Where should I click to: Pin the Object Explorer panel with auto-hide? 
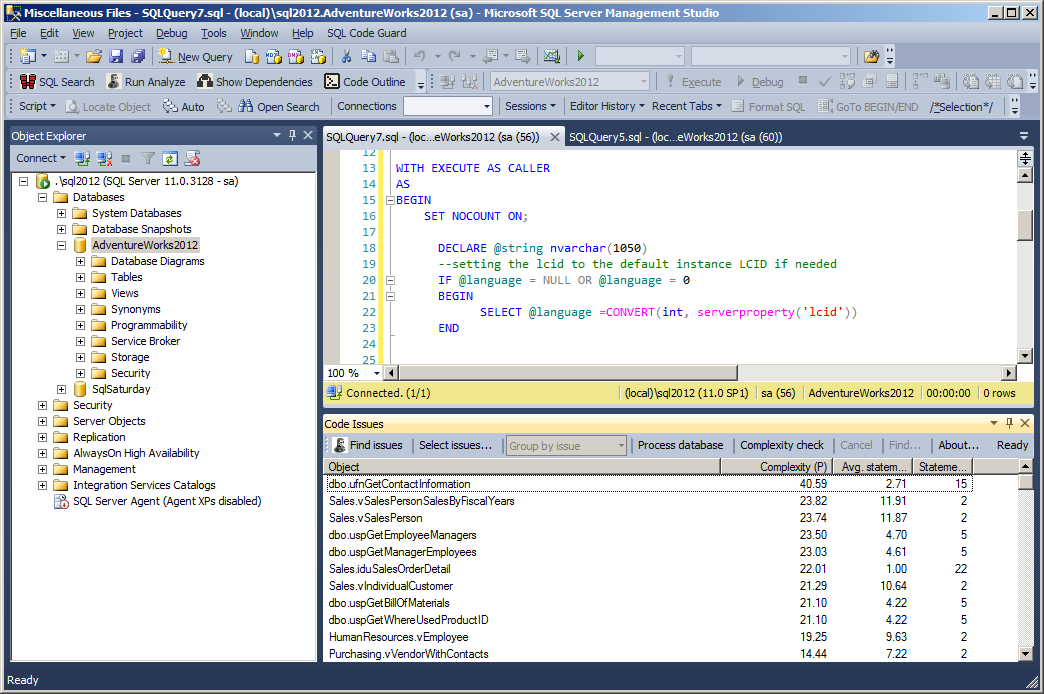[x=293, y=135]
